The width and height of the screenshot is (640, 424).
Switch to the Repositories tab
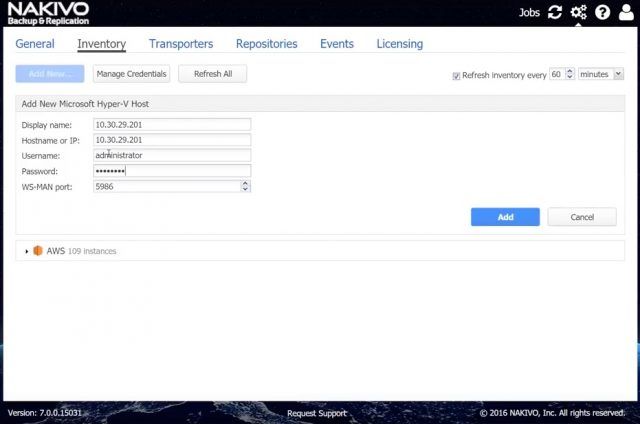click(267, 44)
